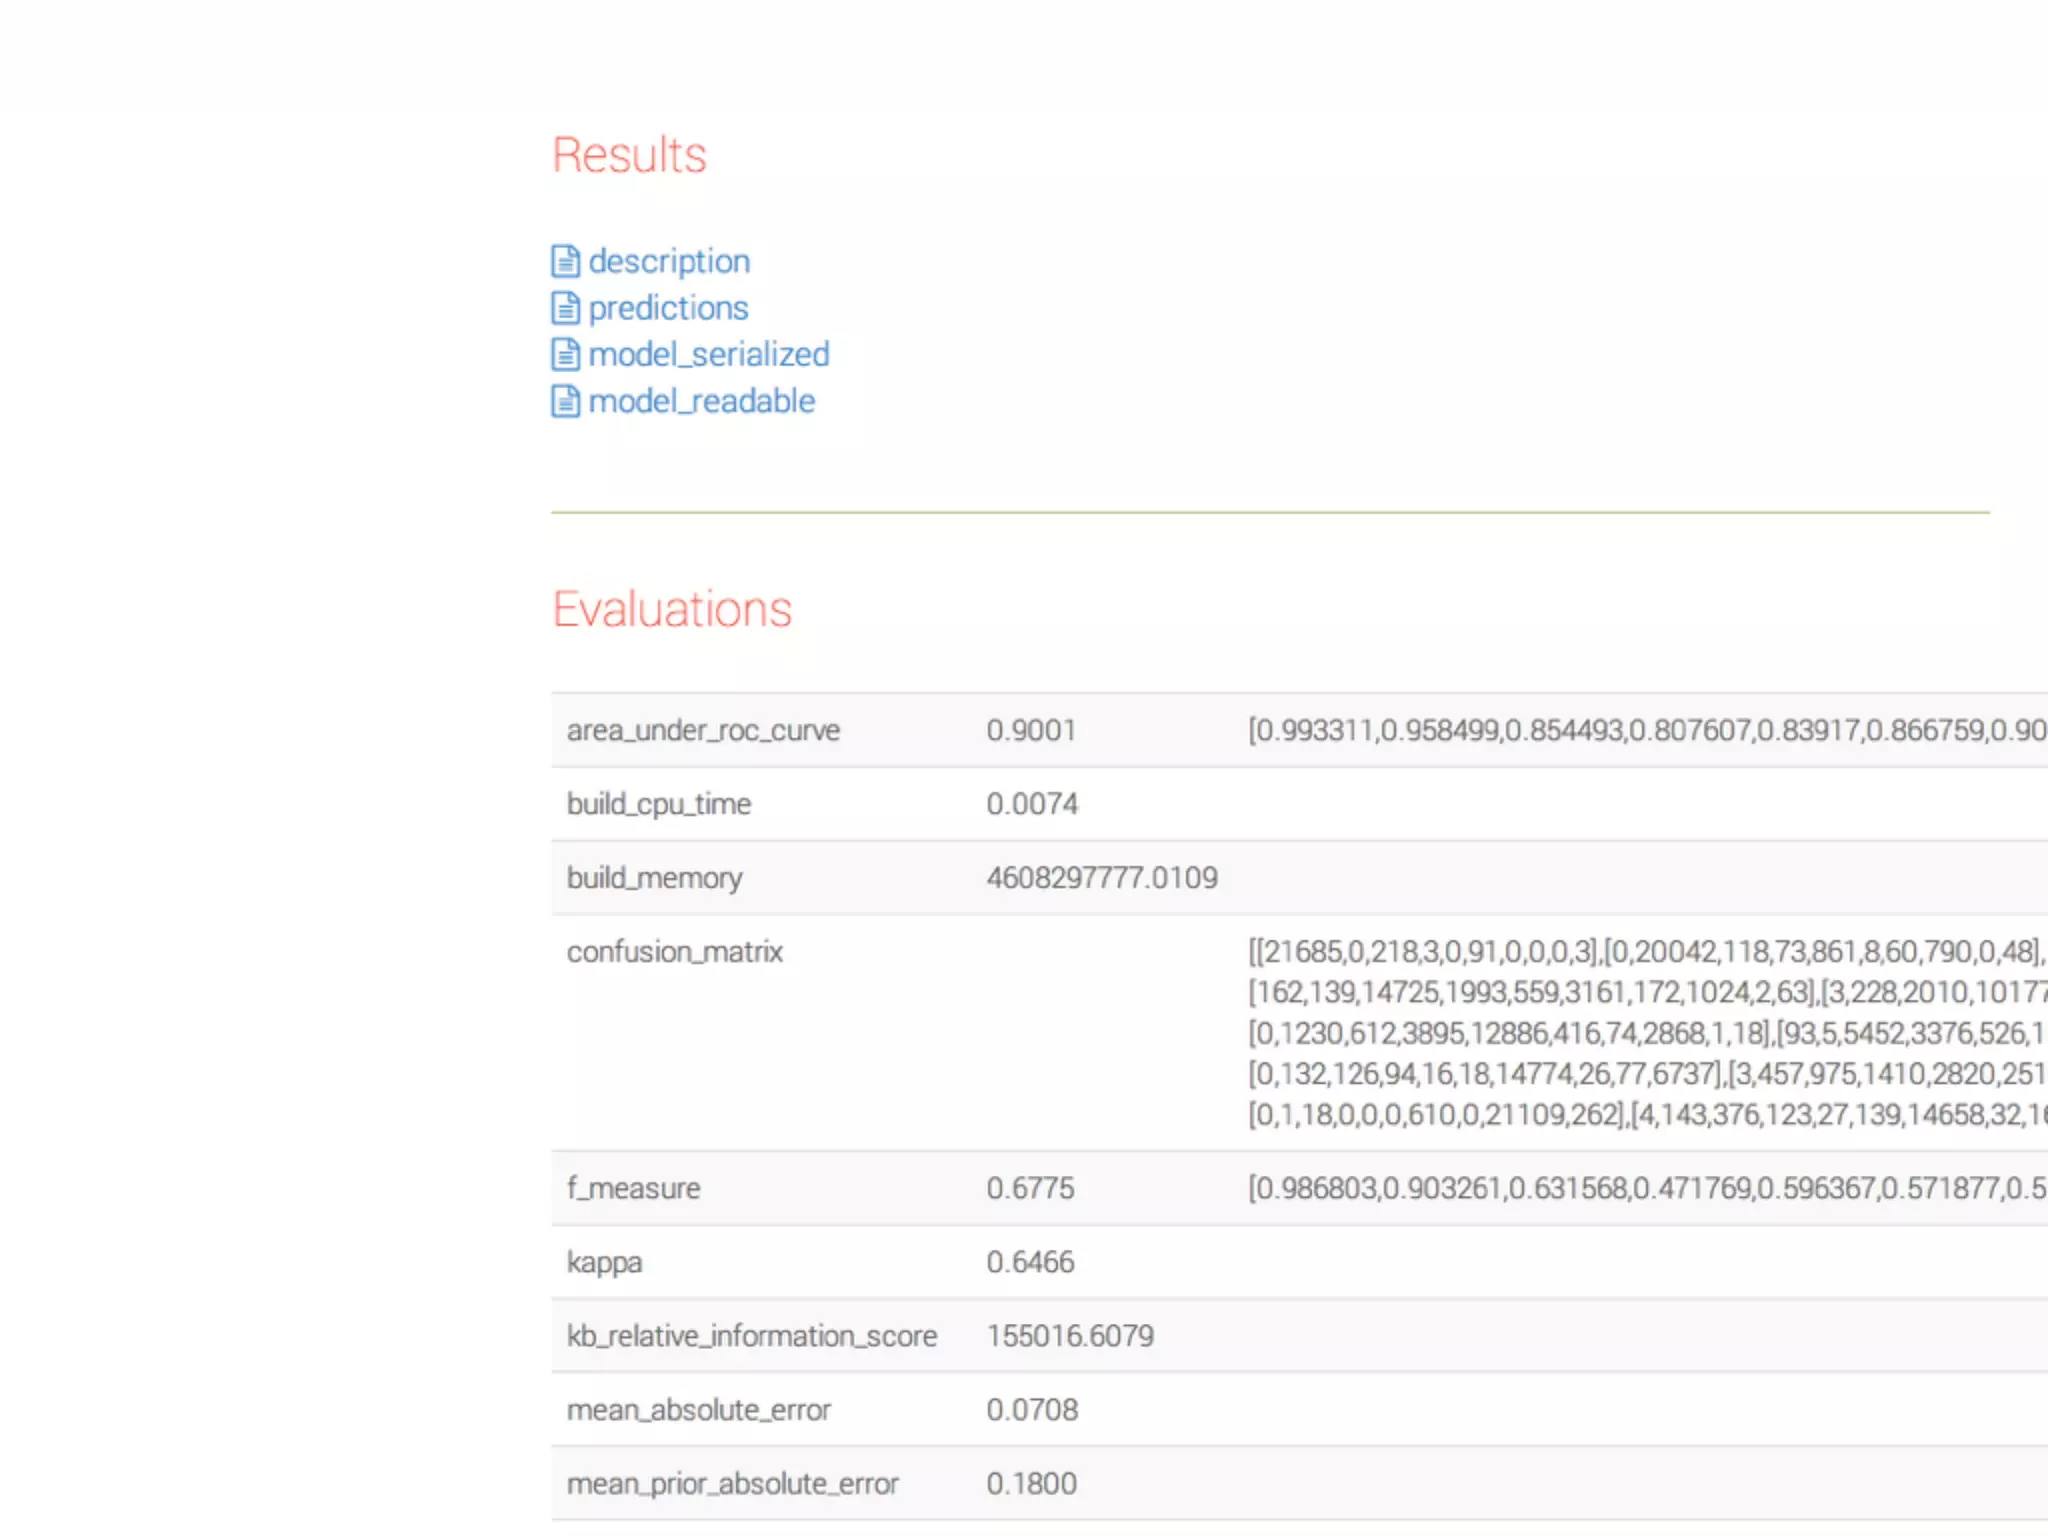This screenshot has height=1536, width=2048.
Task: Click the 0.9001 ROC value
Action: 1031,730
